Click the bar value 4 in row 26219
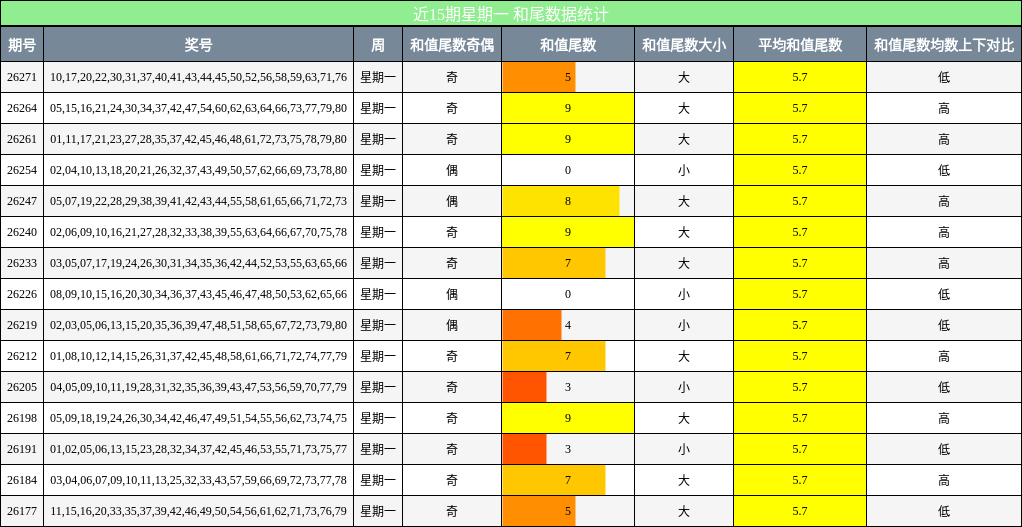The height and width of the screenshot is (527, 1022). click(x=532, y=325)
